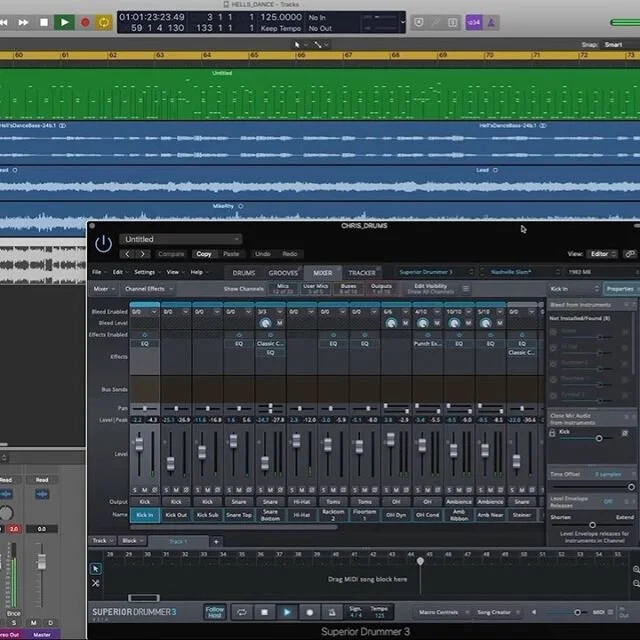Toggle the Mics show channels button
640x640 pixels.
283,289
